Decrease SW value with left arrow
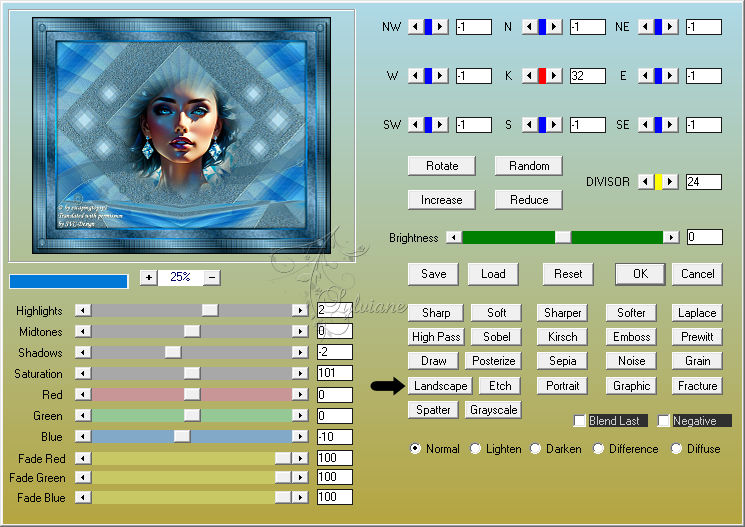Viewport: 745px width, 527px height. point(416,125)
